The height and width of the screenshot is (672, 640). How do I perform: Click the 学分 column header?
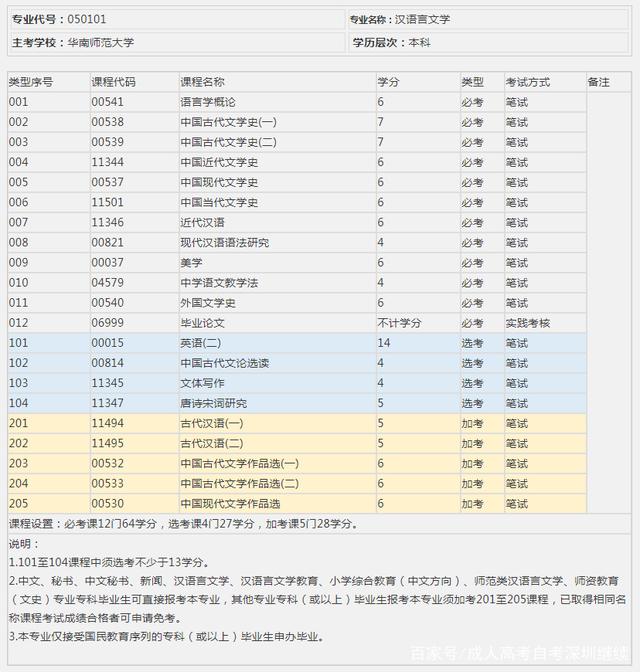[388, 82]
